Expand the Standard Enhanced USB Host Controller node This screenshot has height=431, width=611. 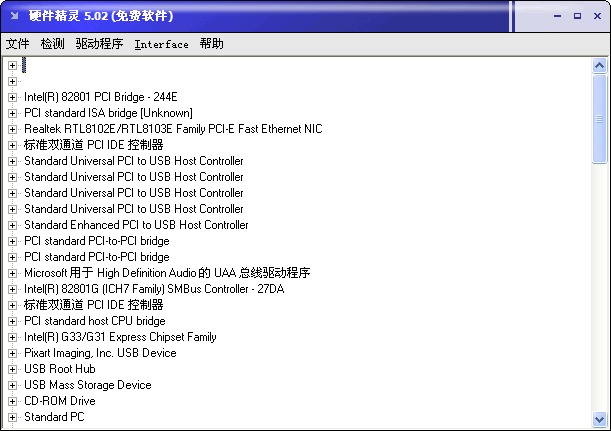pos(13,225)
